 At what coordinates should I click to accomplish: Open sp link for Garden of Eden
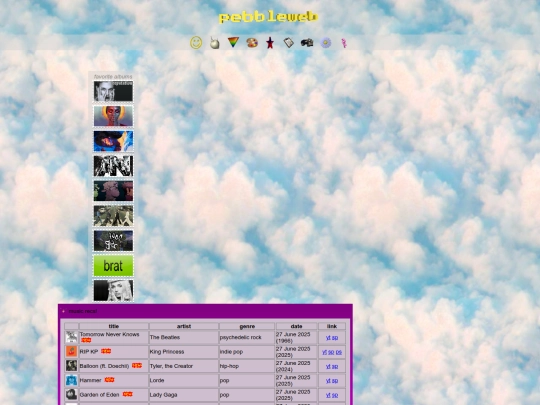[x=335, y=395]
